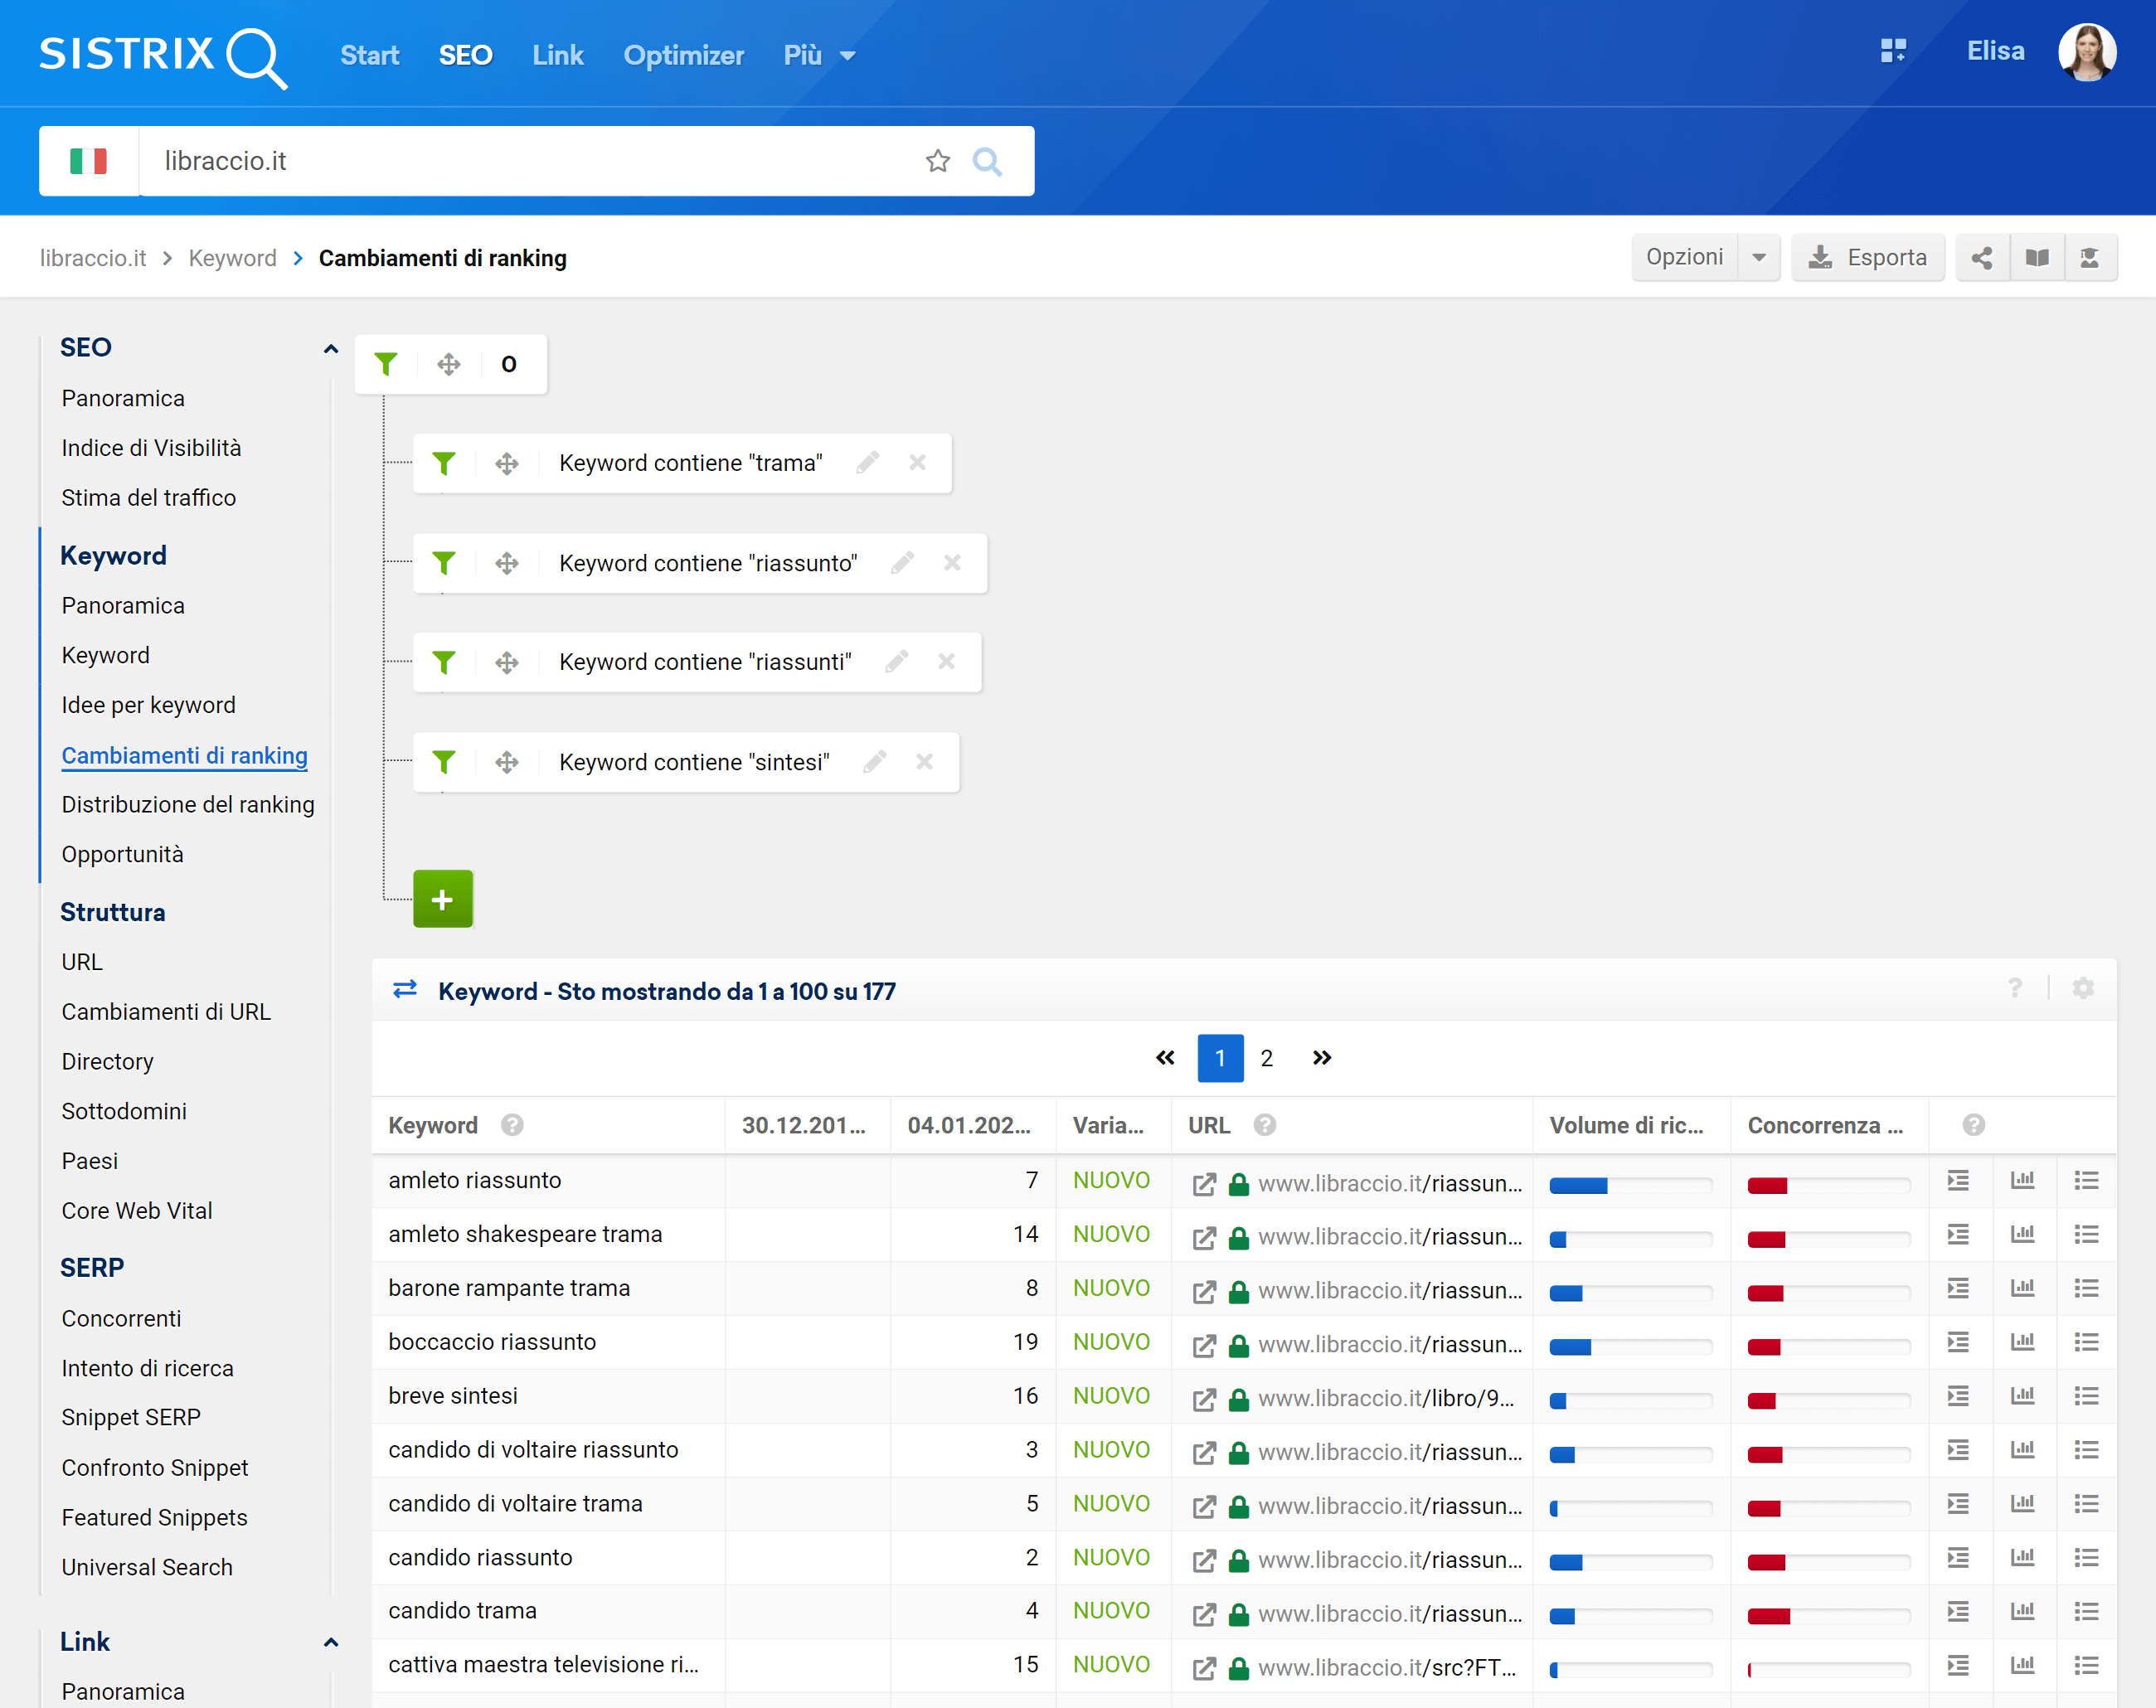Collapse the Link sidebar section
This screenshot has height=1708, width=2156.
click(x=331, y=1642)
